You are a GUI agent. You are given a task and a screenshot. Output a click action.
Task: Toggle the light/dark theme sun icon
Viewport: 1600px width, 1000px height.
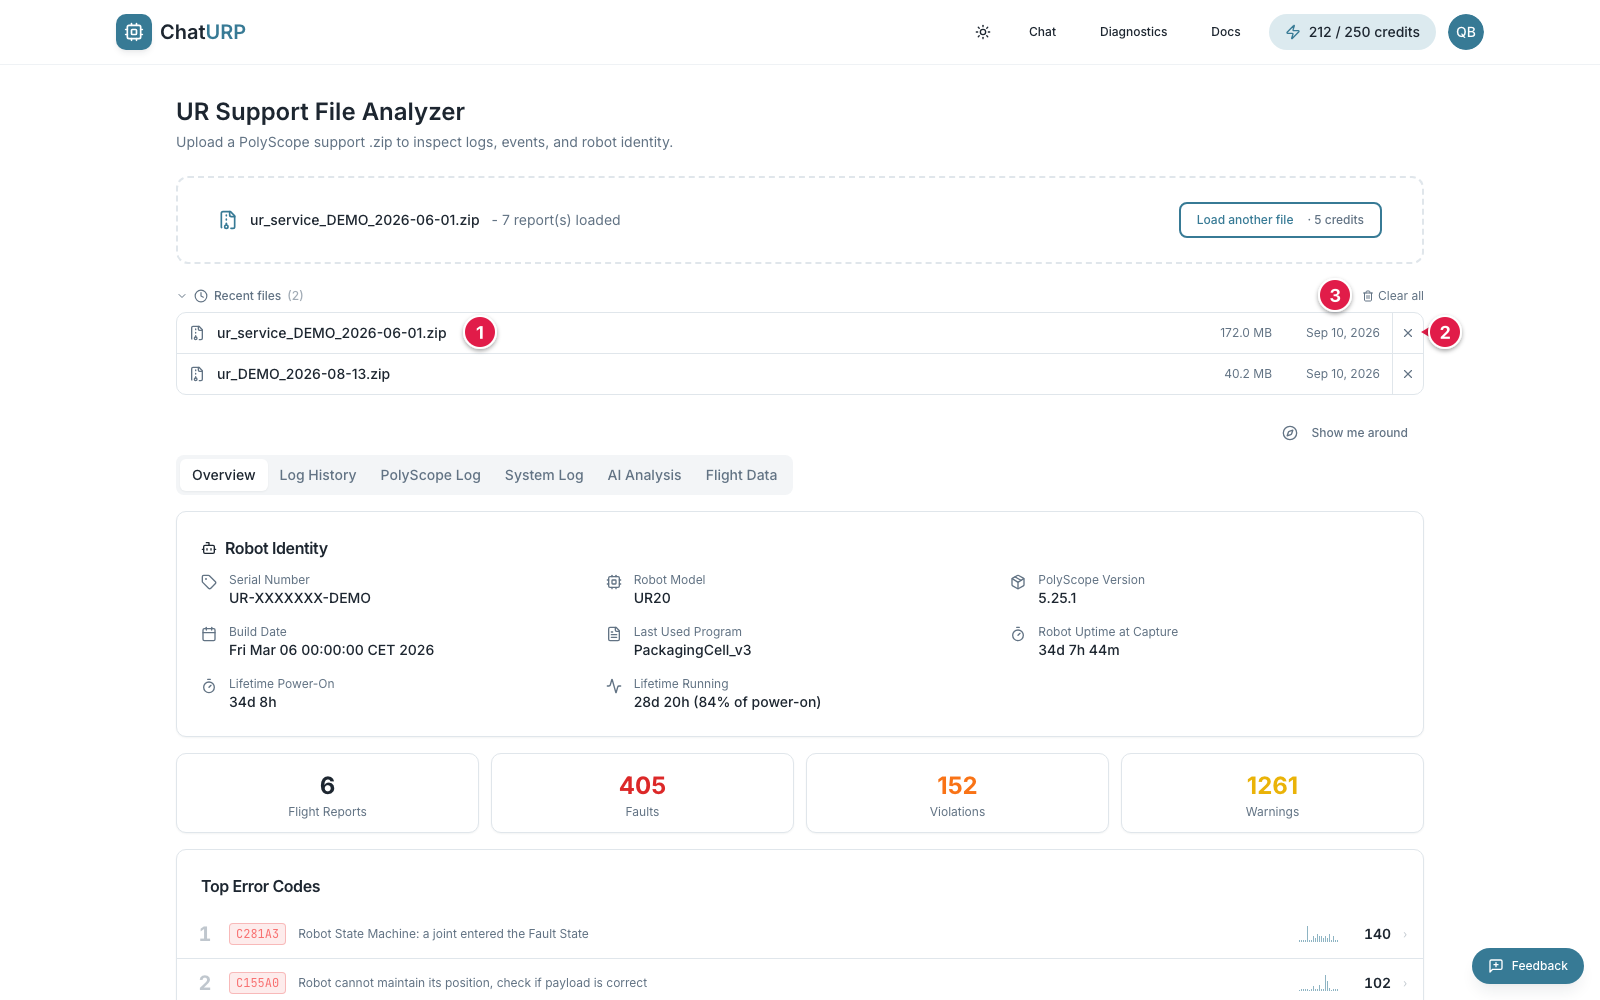coord(983,32)
